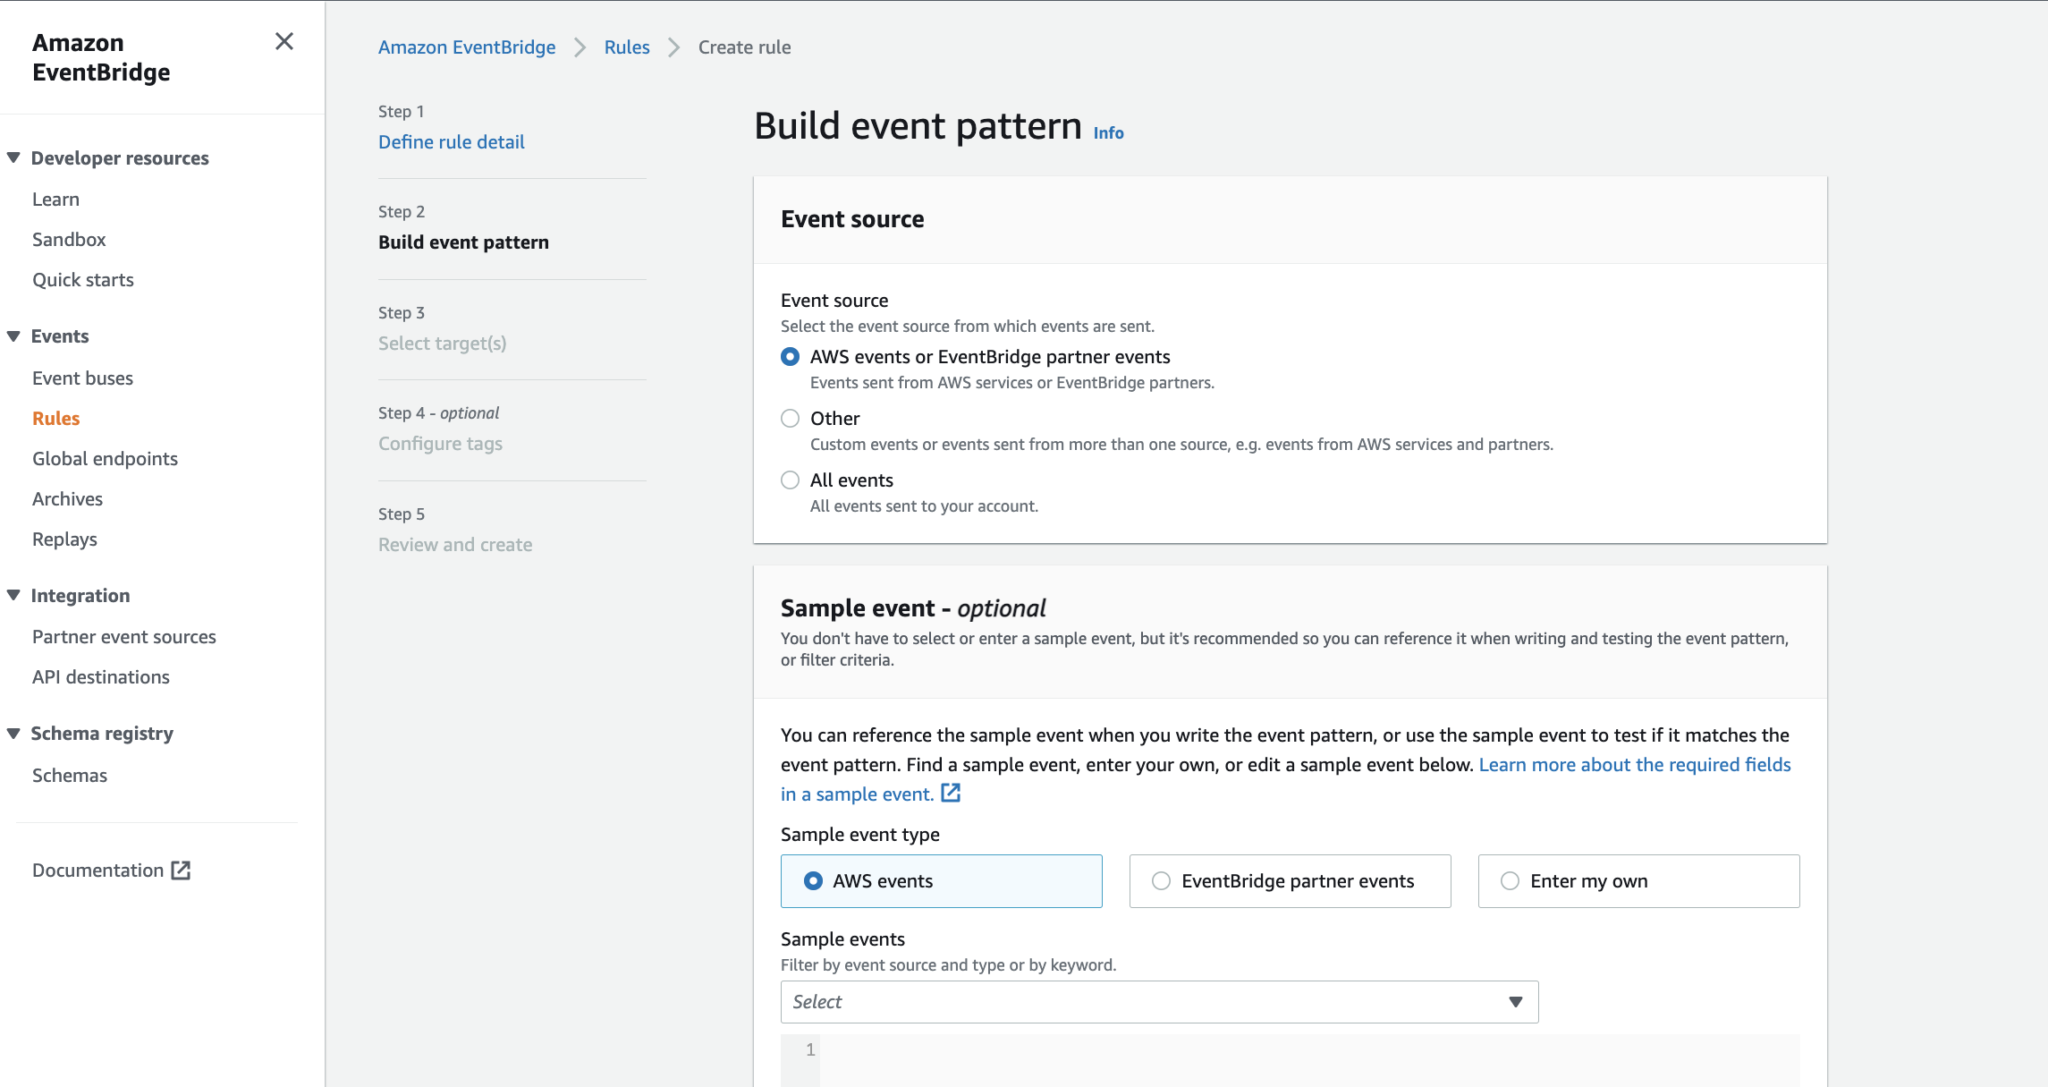
Task: Collapse the Developer resources section
Action: 13,157
